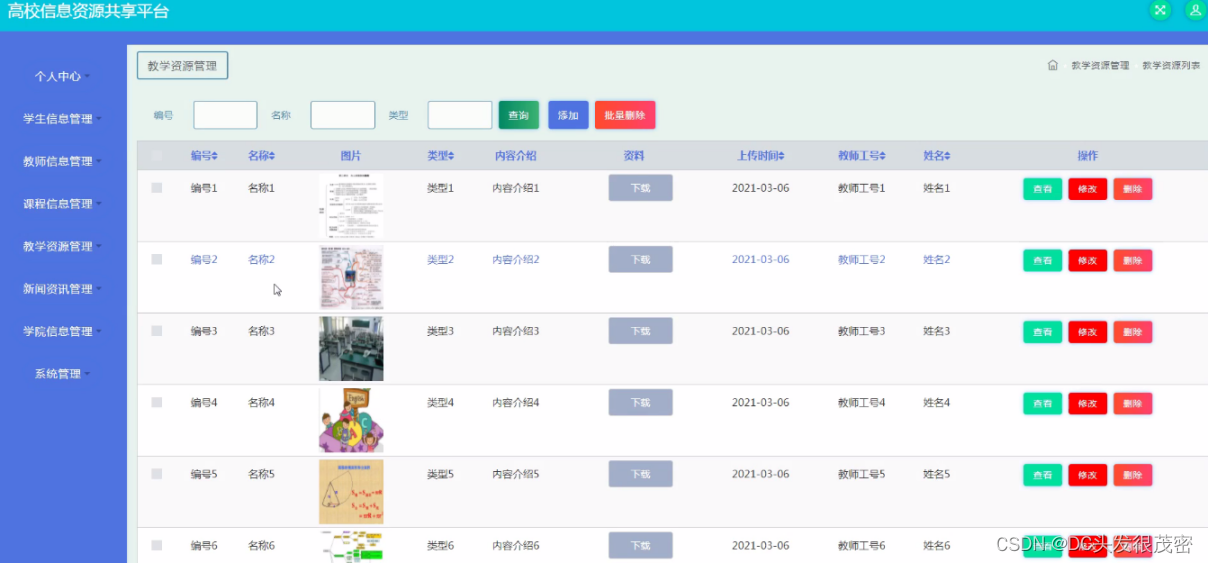The image size is (1208, 563).
Task: Click the fullscreen icon in top bar
Action: (x=1160, y=10)
